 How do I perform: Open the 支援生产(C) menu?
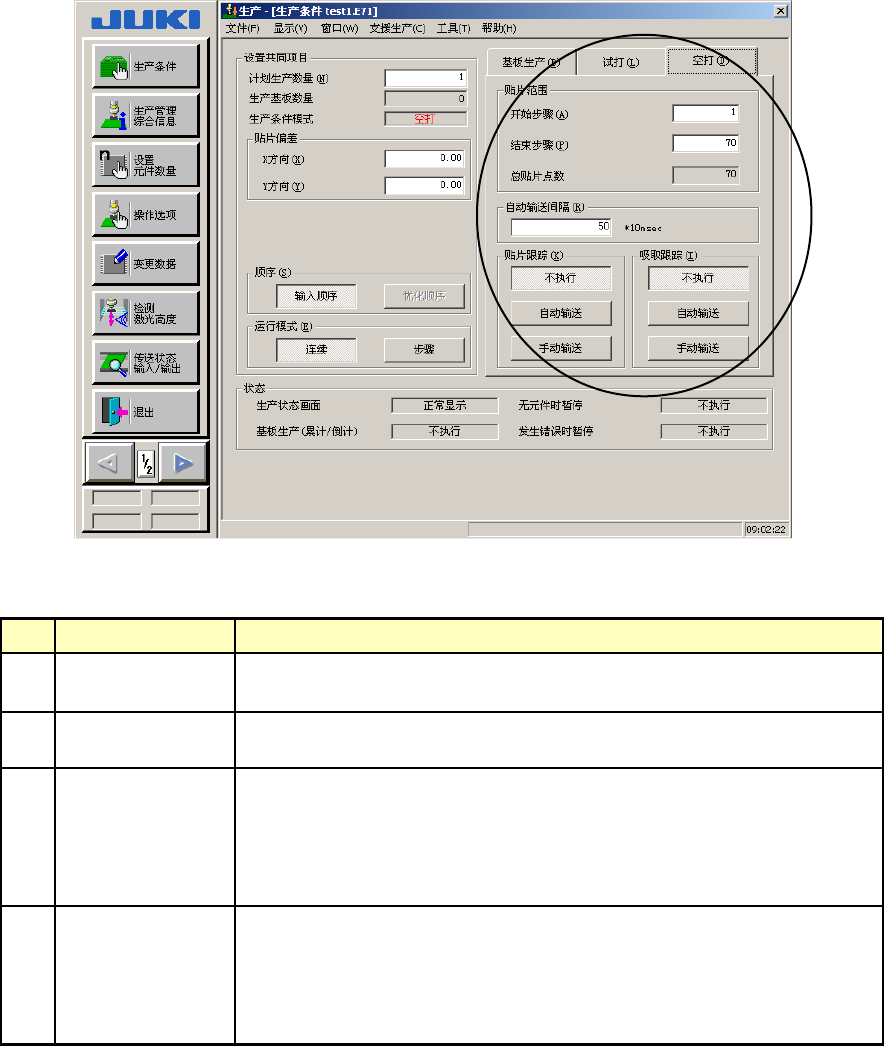pyautogui.click(x=397, y=28)
